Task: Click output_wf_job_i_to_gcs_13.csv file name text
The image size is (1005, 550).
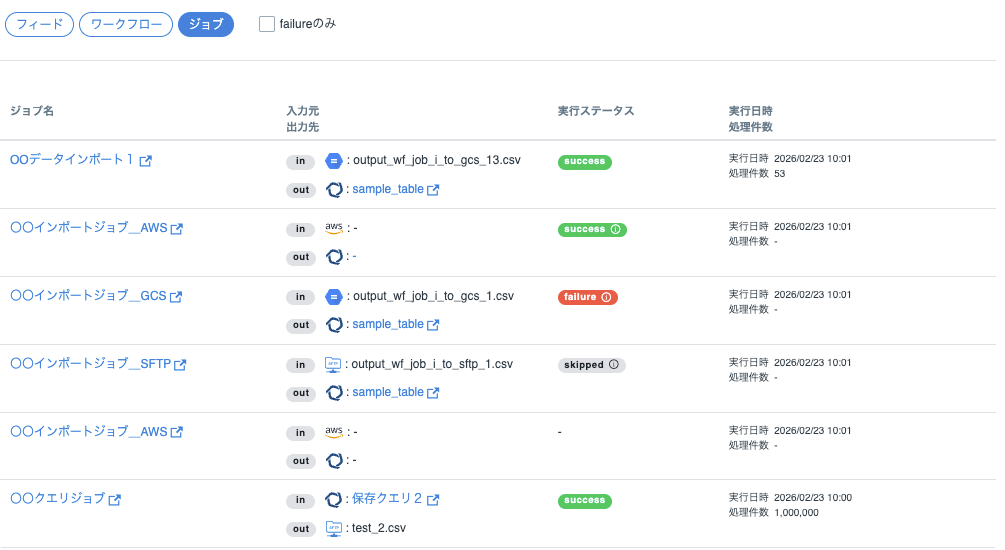Action: coord(437,160)
